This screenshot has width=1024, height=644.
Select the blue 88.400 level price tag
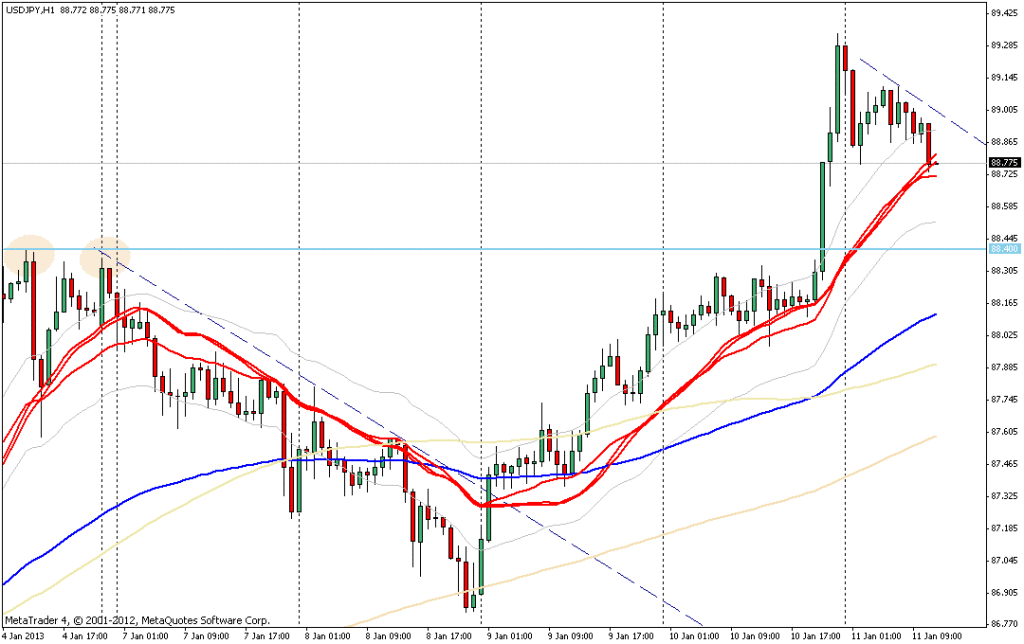1002,248
